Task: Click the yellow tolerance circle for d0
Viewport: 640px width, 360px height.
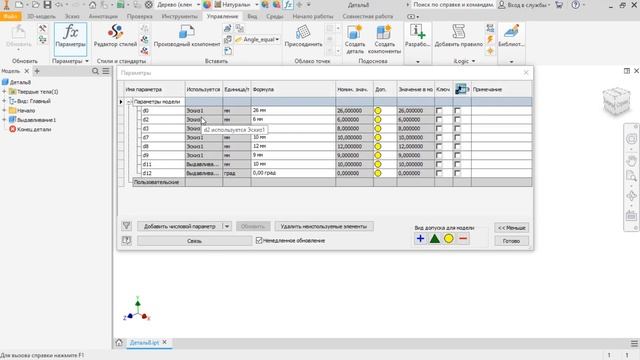Action: (x=378, y=111)
